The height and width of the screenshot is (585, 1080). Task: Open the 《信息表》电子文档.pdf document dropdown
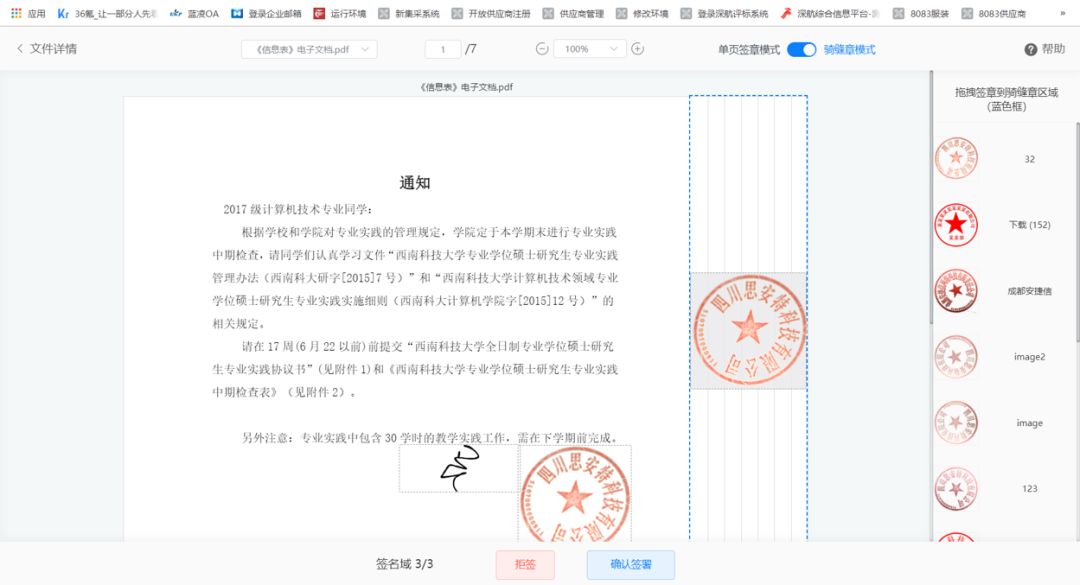coord(310,47)
